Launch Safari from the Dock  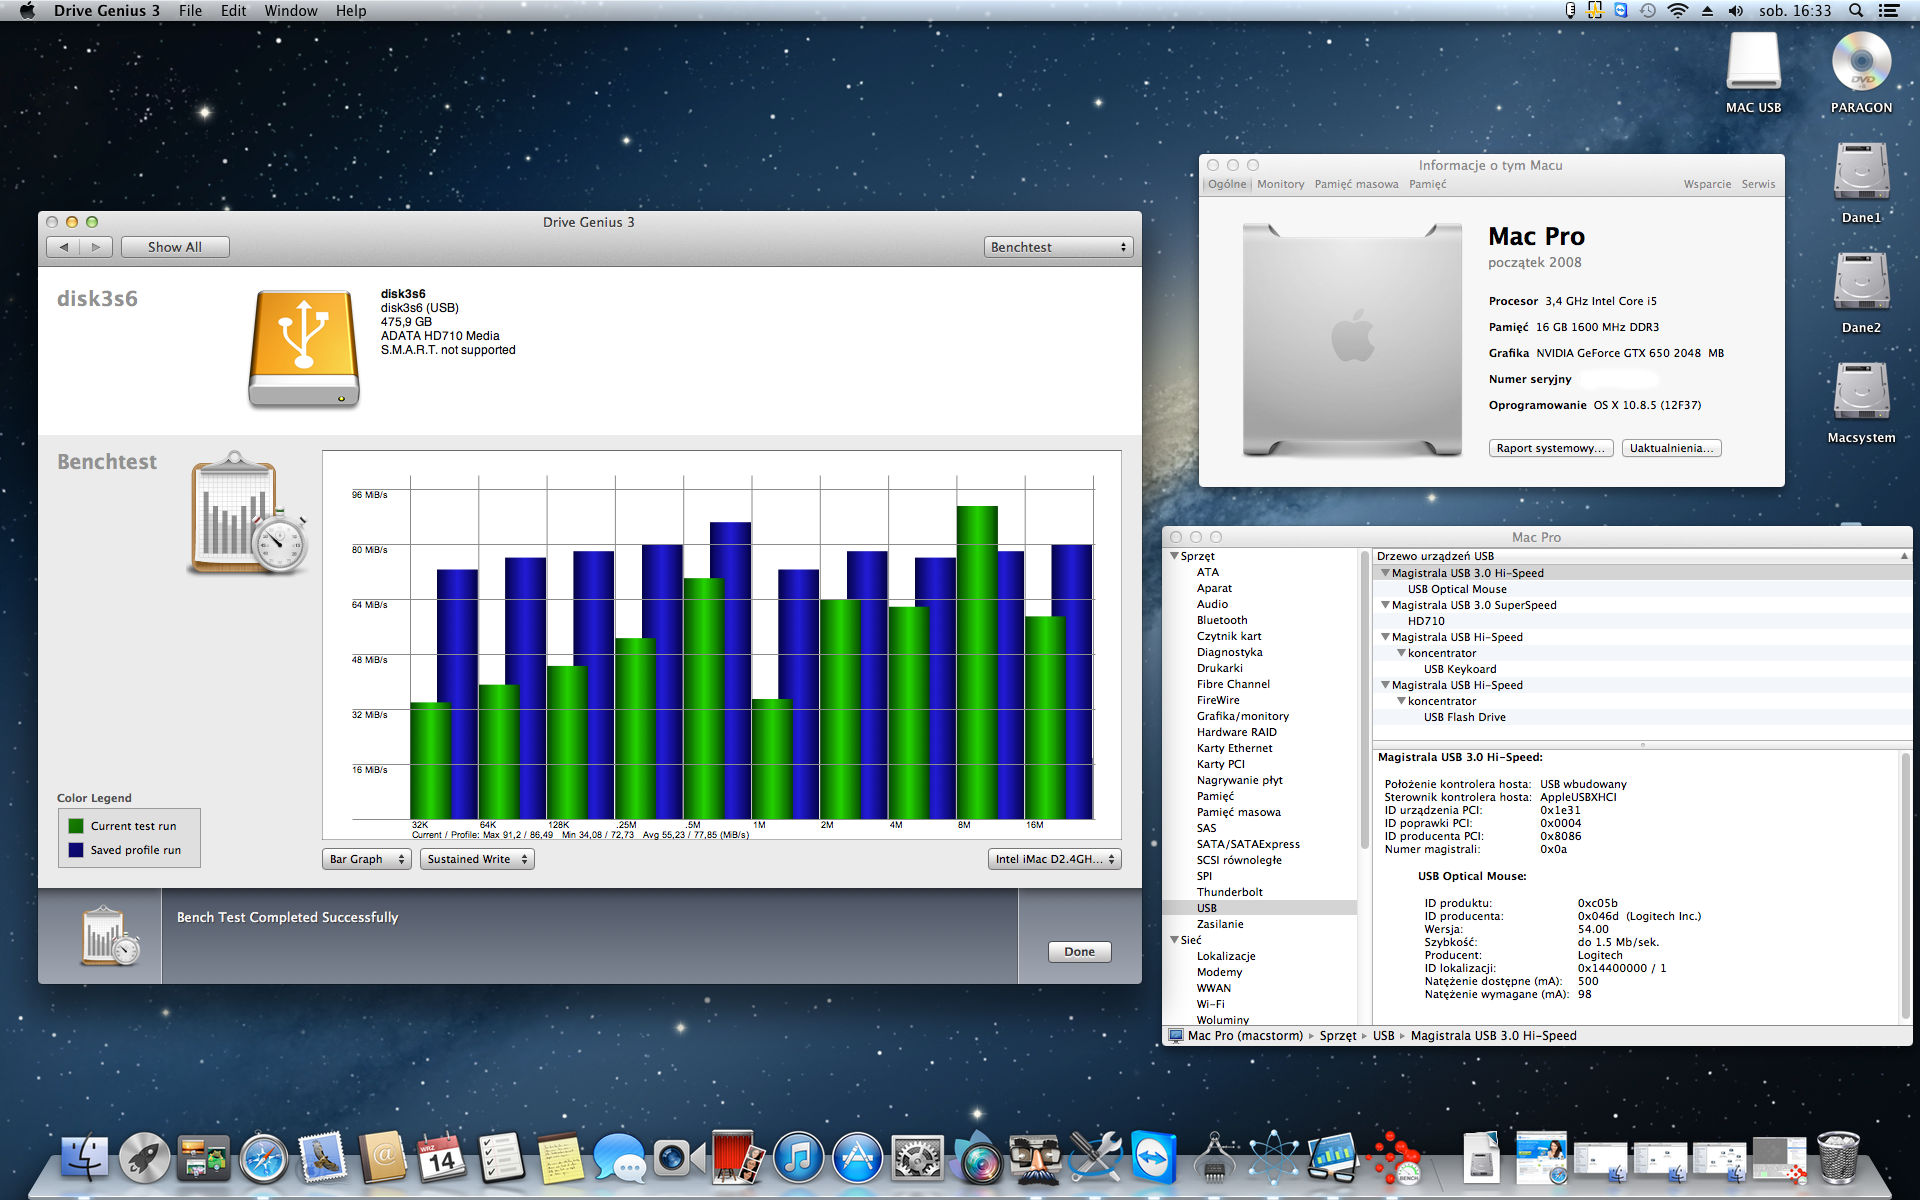263,1158
